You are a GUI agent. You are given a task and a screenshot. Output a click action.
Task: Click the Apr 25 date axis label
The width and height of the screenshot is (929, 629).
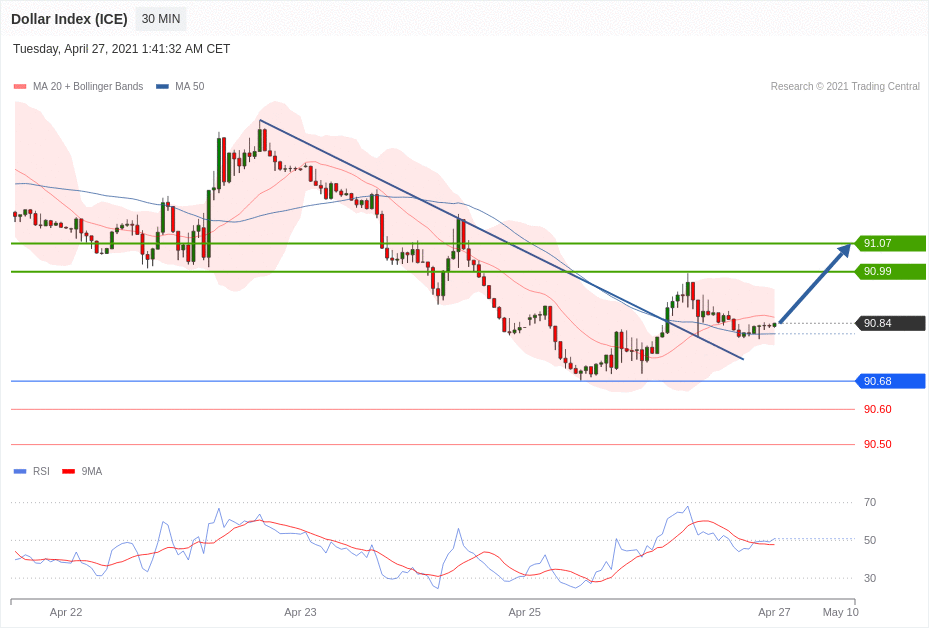(524, 612)
